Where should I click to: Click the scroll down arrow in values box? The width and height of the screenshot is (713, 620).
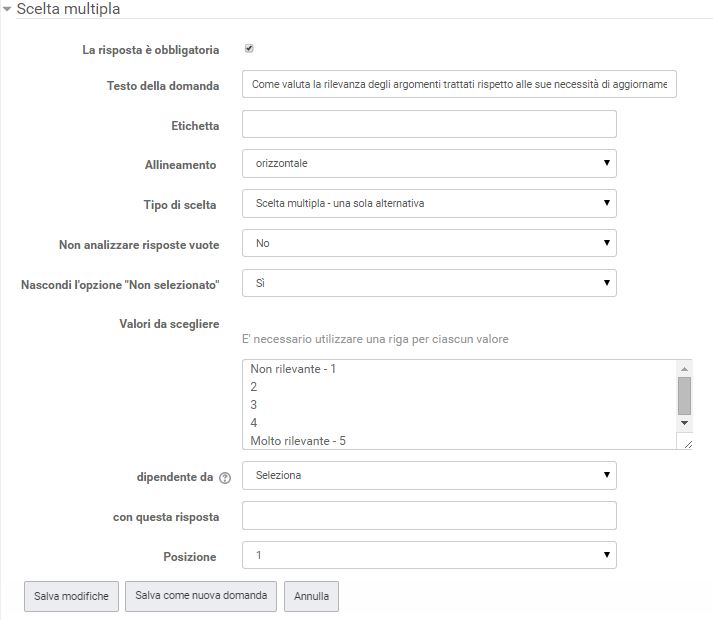[684, 423]
